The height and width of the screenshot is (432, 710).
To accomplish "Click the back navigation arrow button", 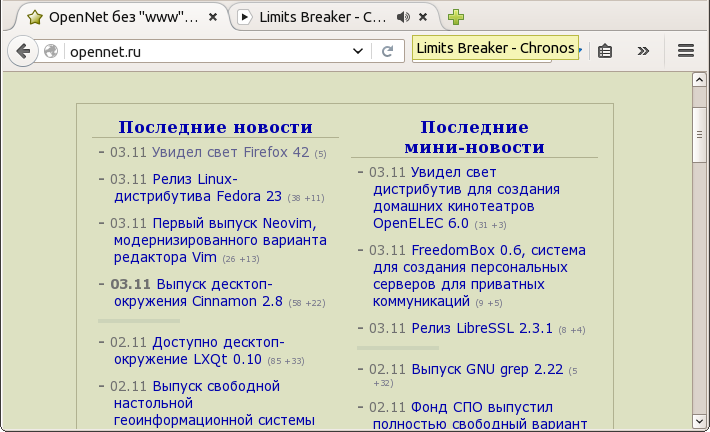I will click(x=24, y=51).
